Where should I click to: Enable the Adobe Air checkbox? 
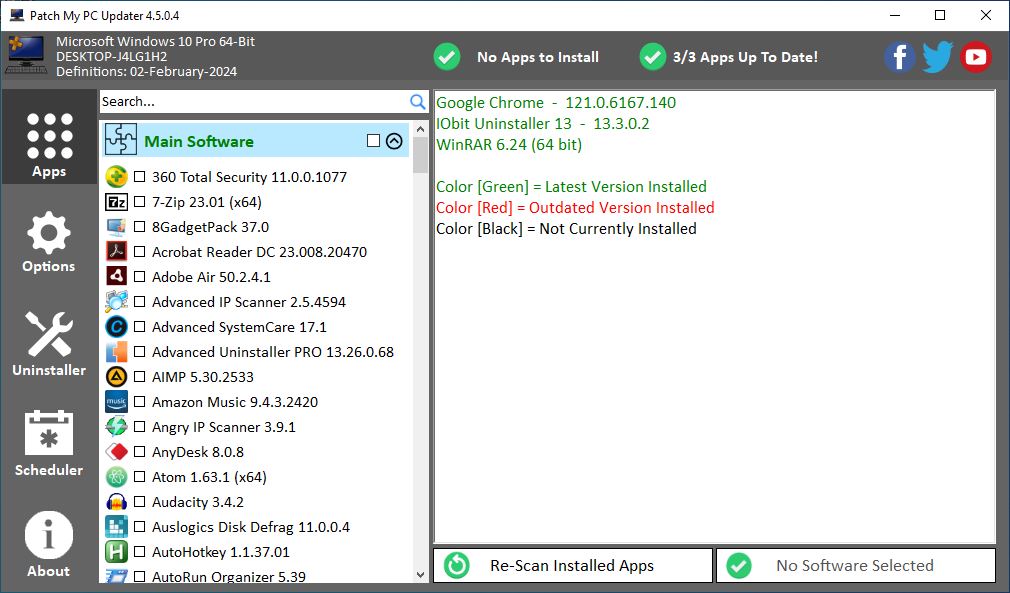[139, 277]
